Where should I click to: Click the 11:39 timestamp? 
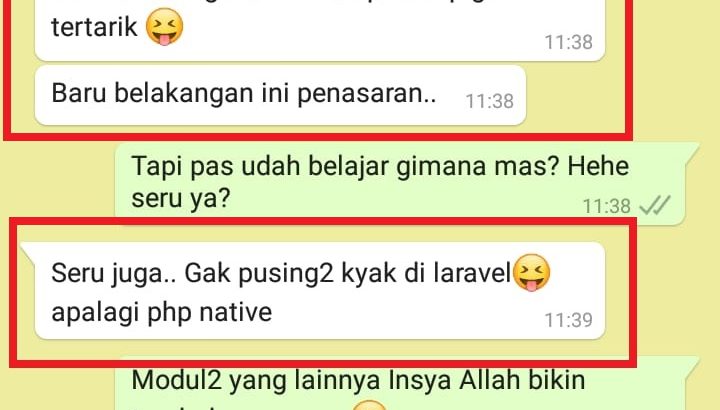[568, 320]
